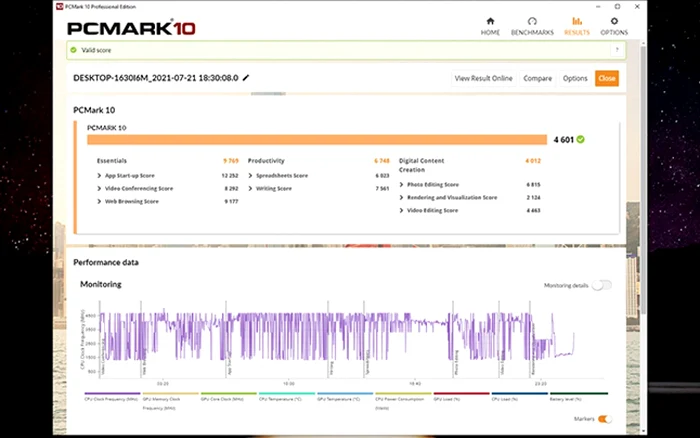Click View Result Online button

coord(483,78)
